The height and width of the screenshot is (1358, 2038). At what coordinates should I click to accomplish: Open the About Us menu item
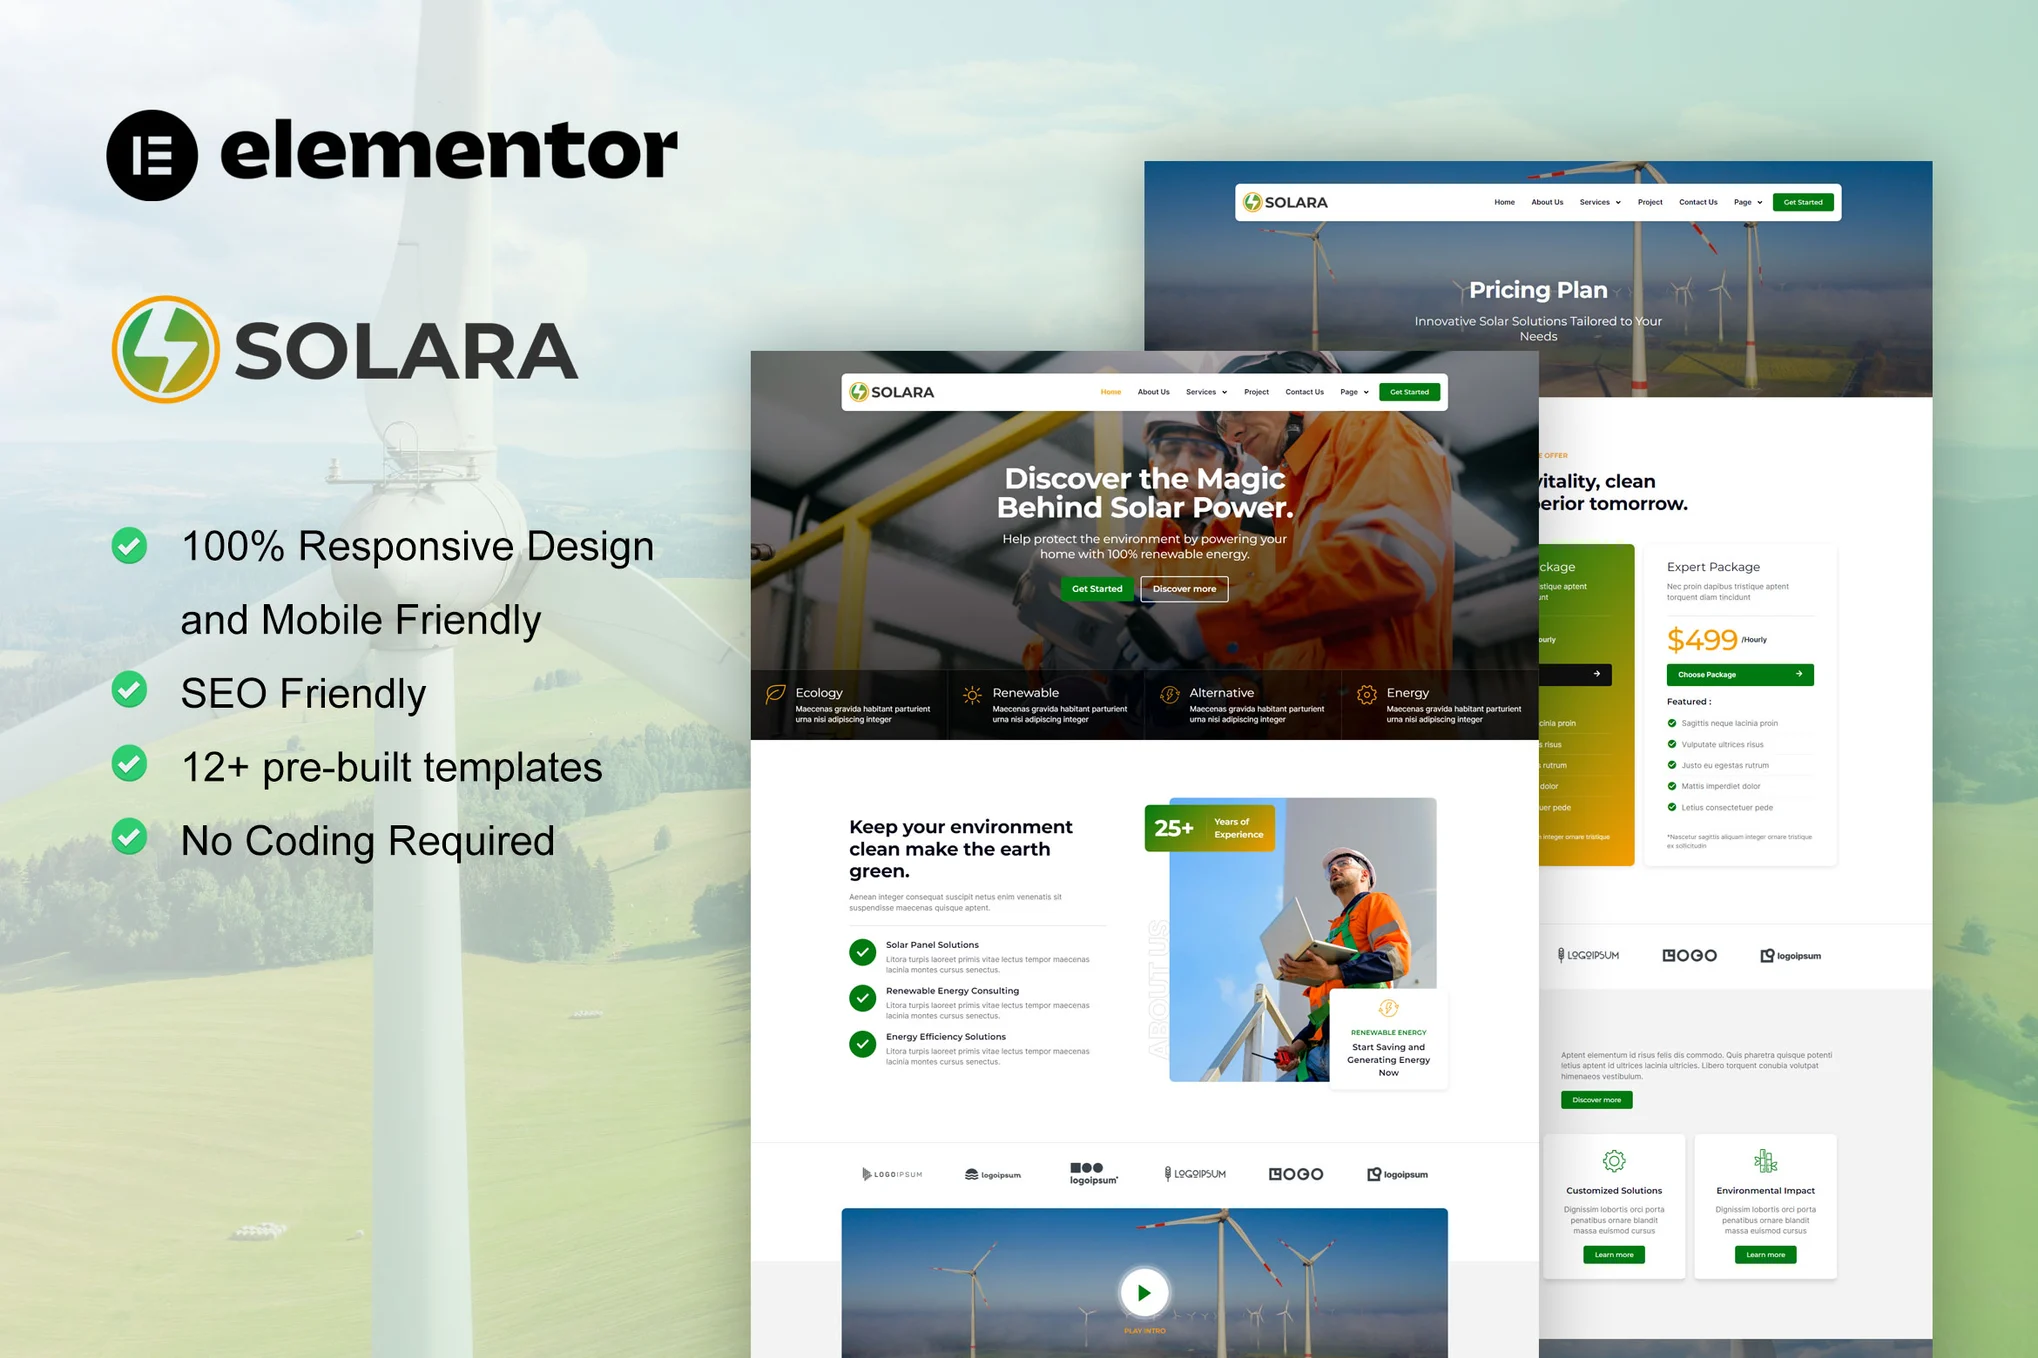click(x=1152, y=393)
